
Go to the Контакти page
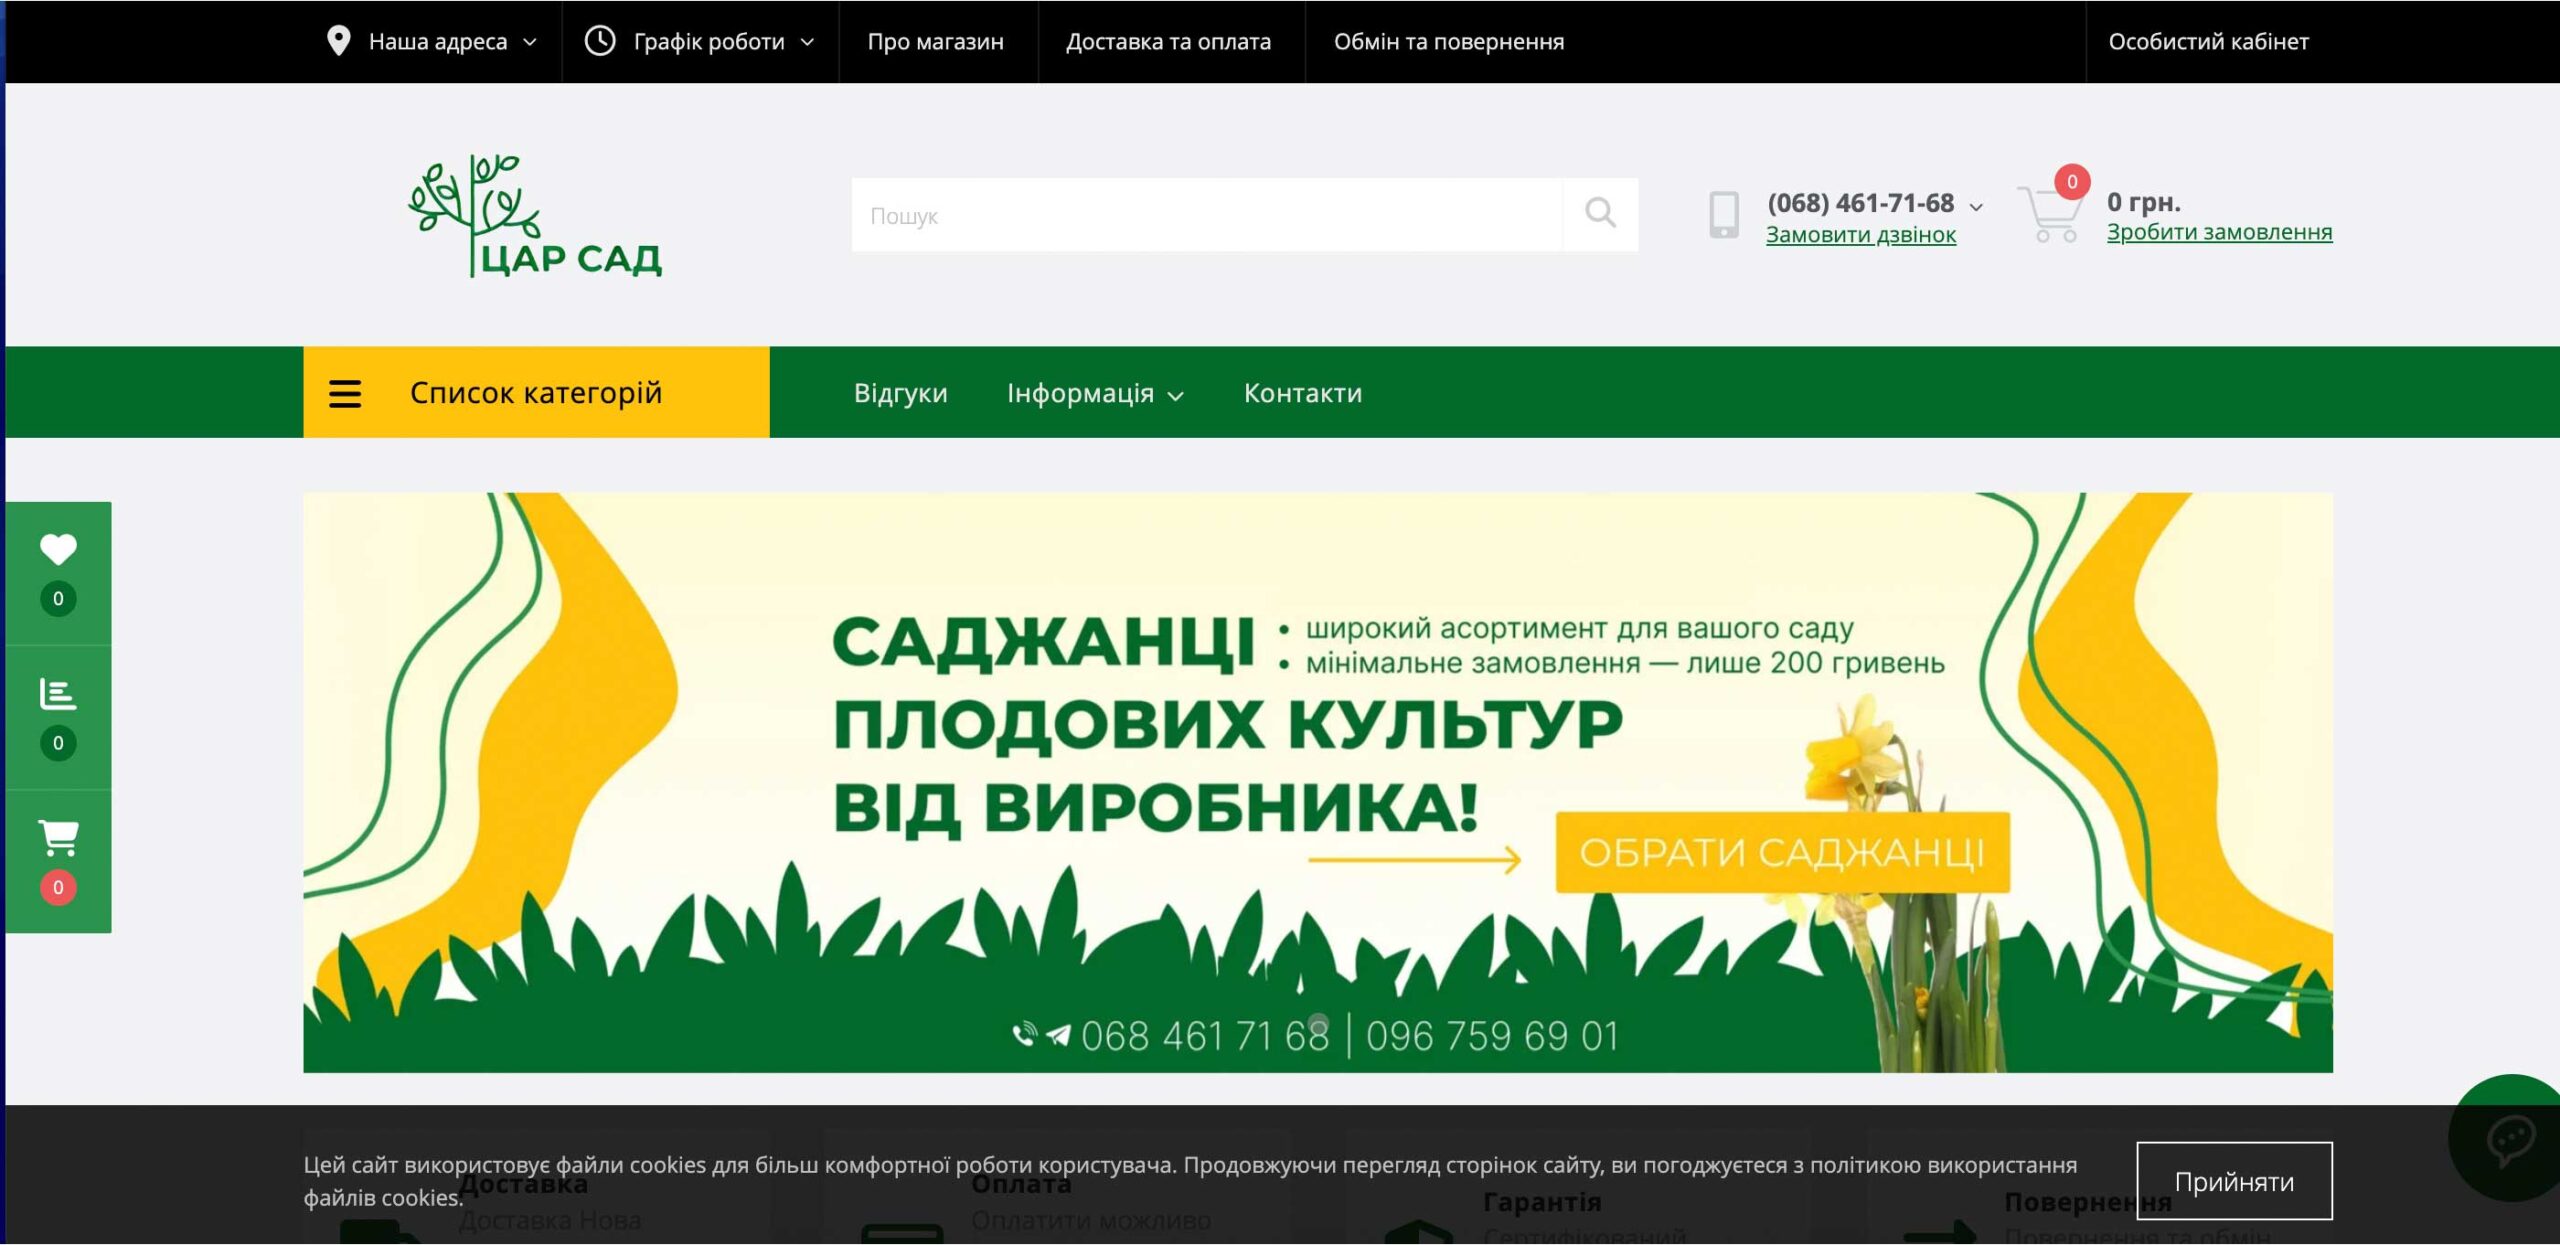(1302, 394)
